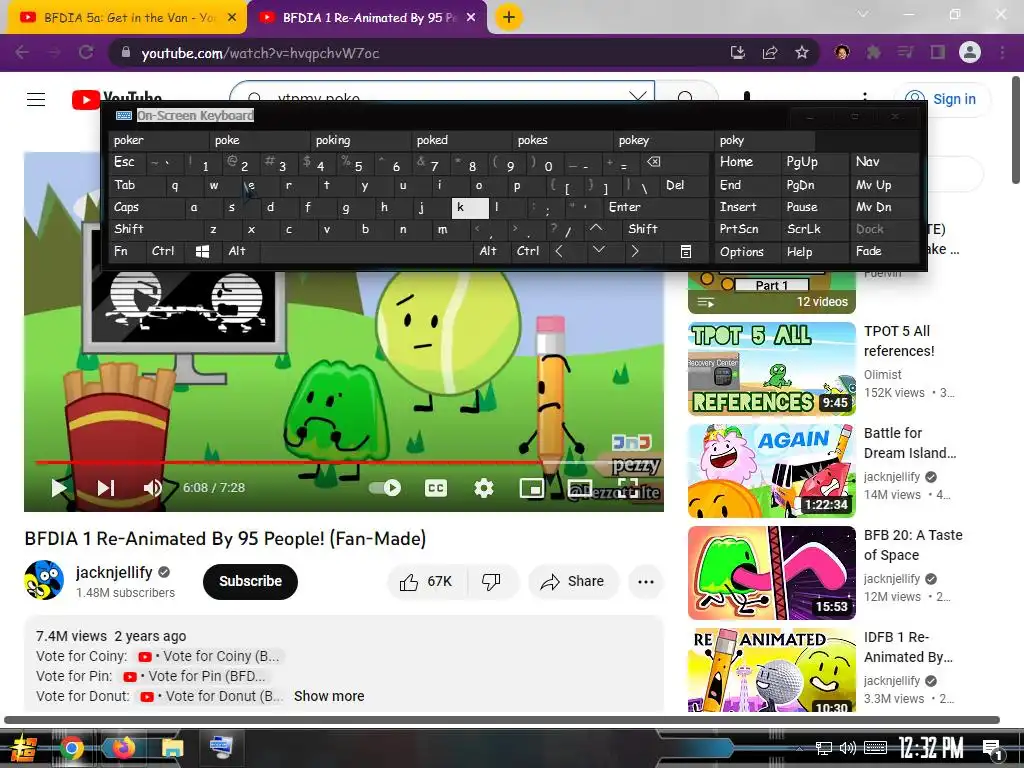The image size is (1024, 768).
Task: Click Sign in button
Action: [x=942, y=99]
